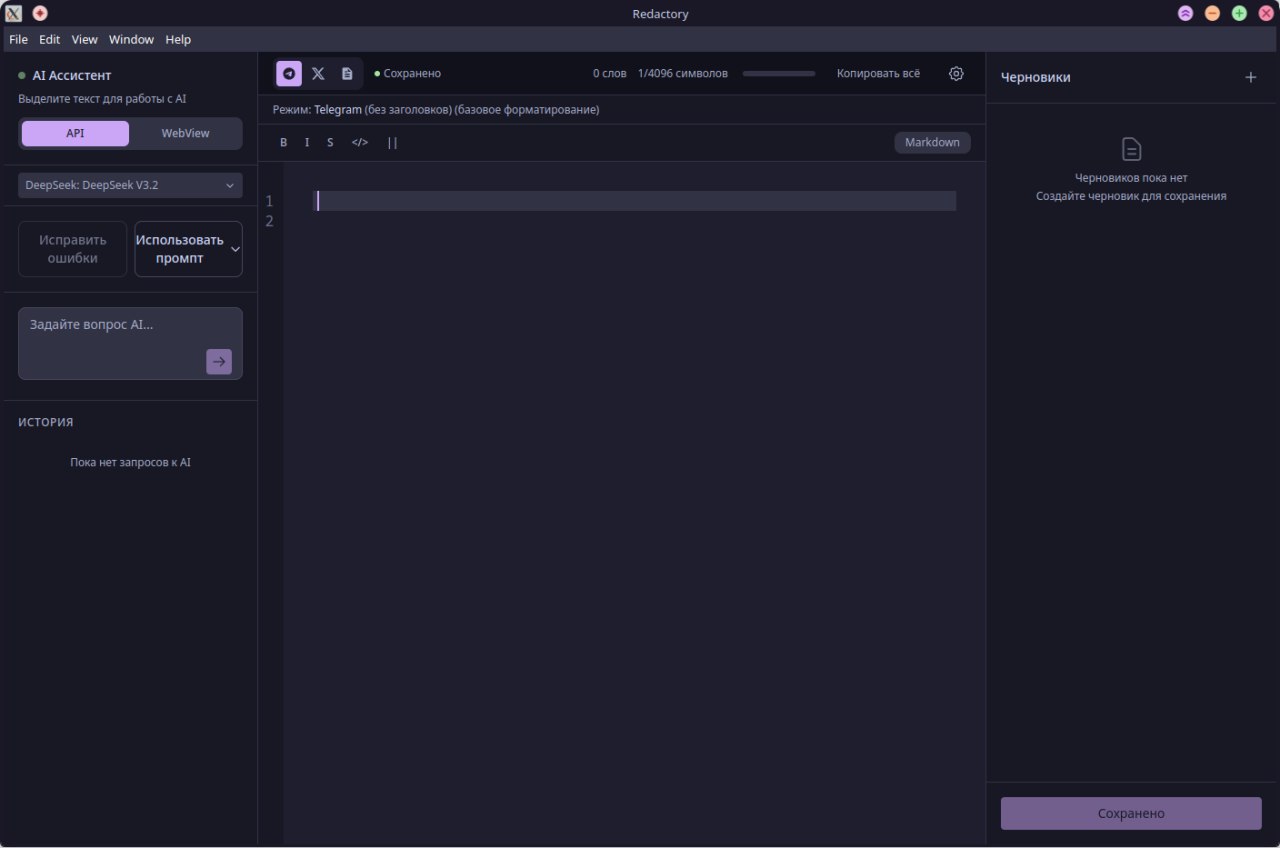This screenshot has height=848, width=1280.
Task: Open the Help menu
Action: point(178,39)
